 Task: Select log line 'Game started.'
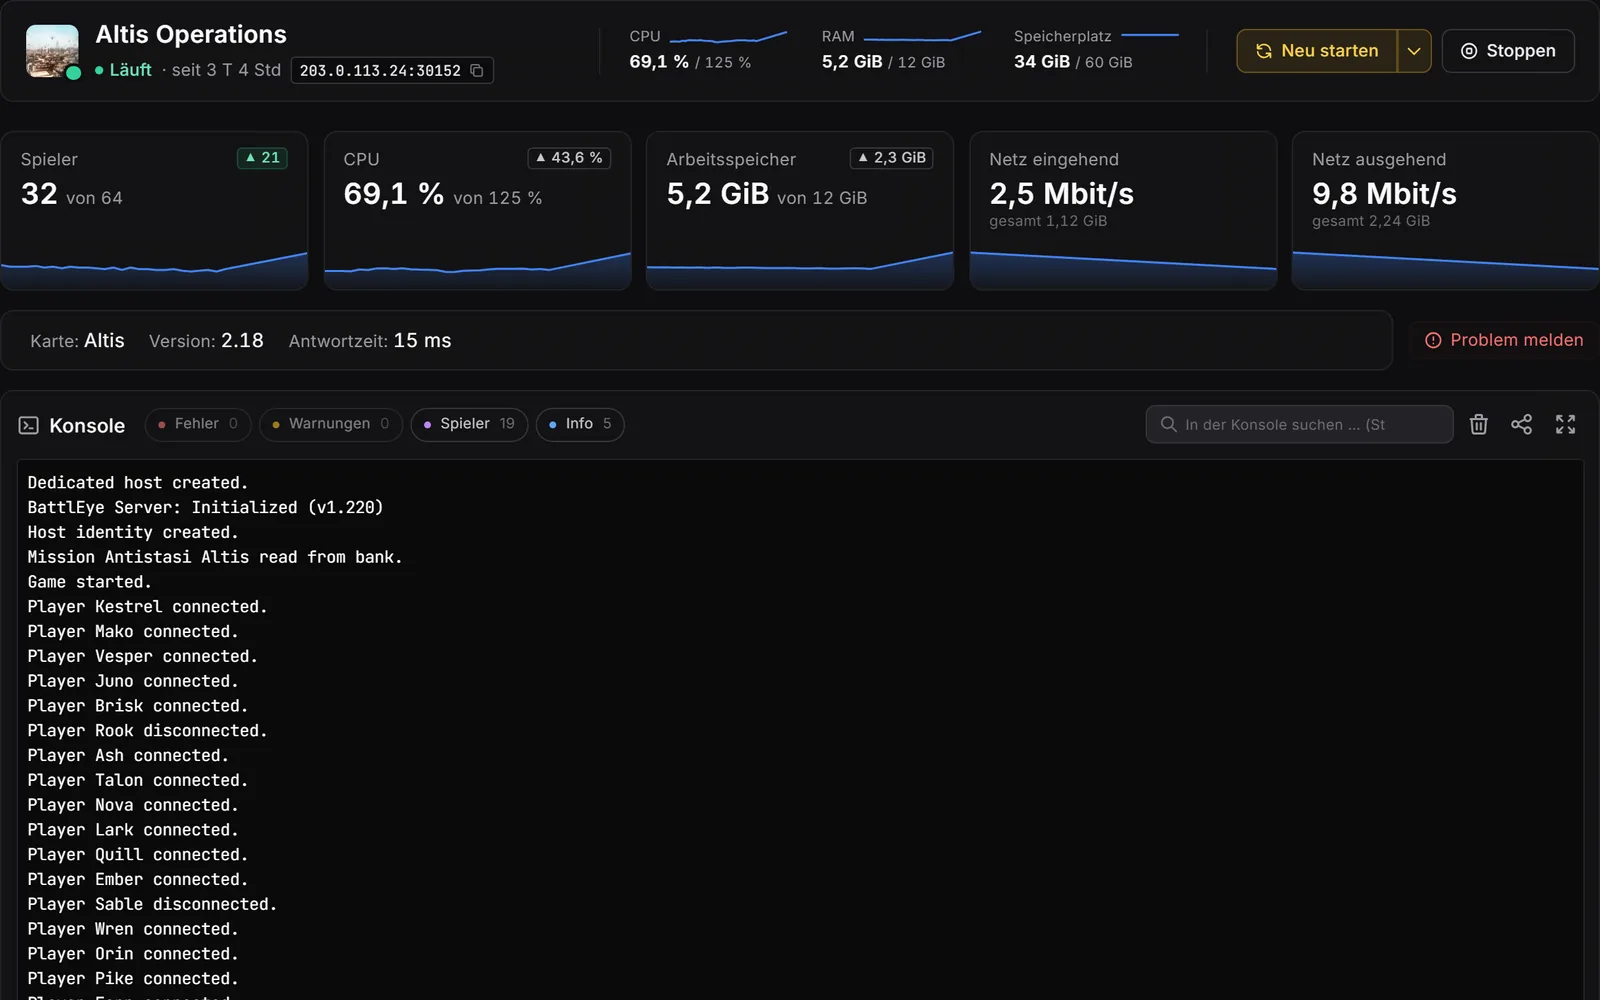point(90,582)
